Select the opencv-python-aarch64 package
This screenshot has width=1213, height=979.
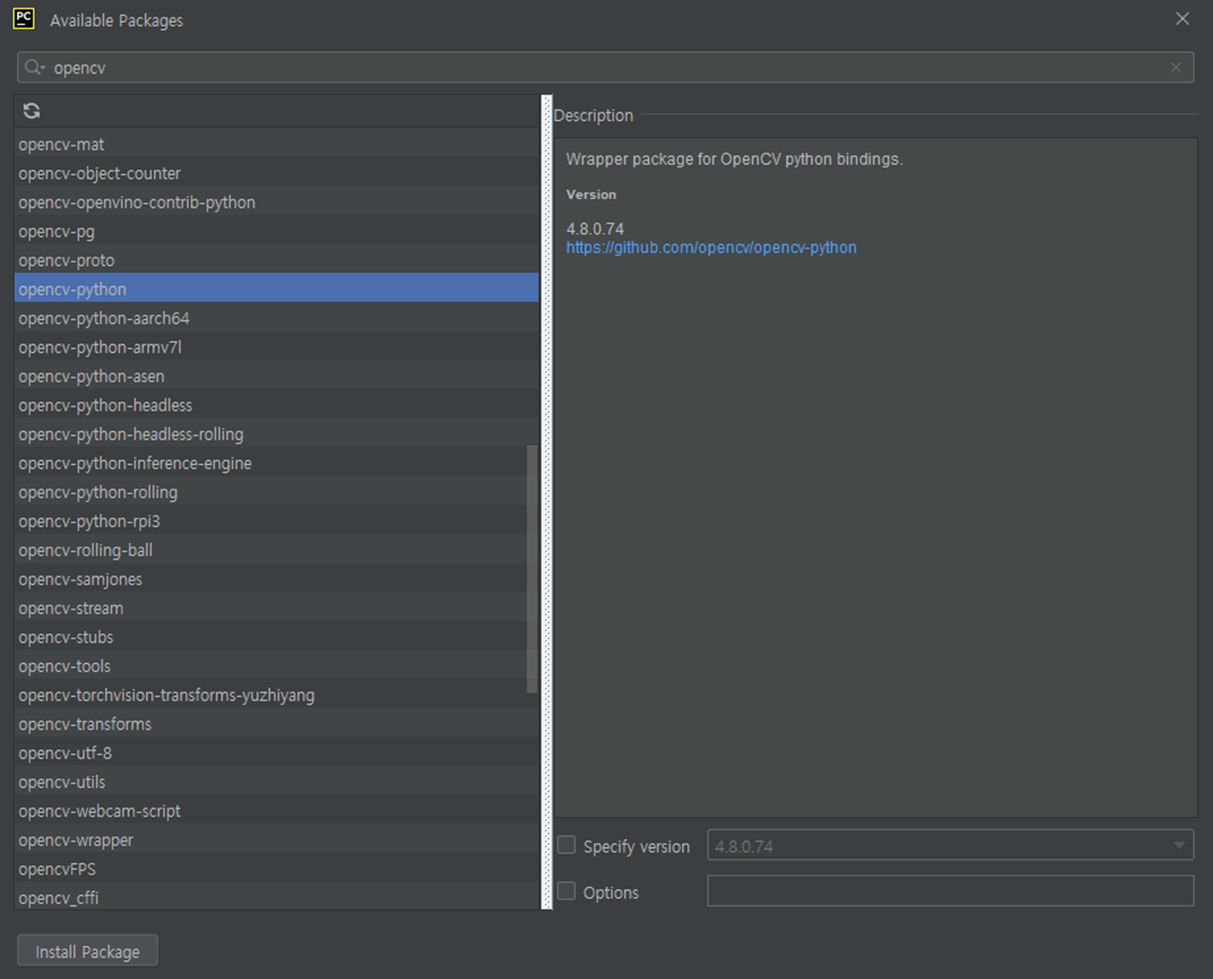click(277, 318)
